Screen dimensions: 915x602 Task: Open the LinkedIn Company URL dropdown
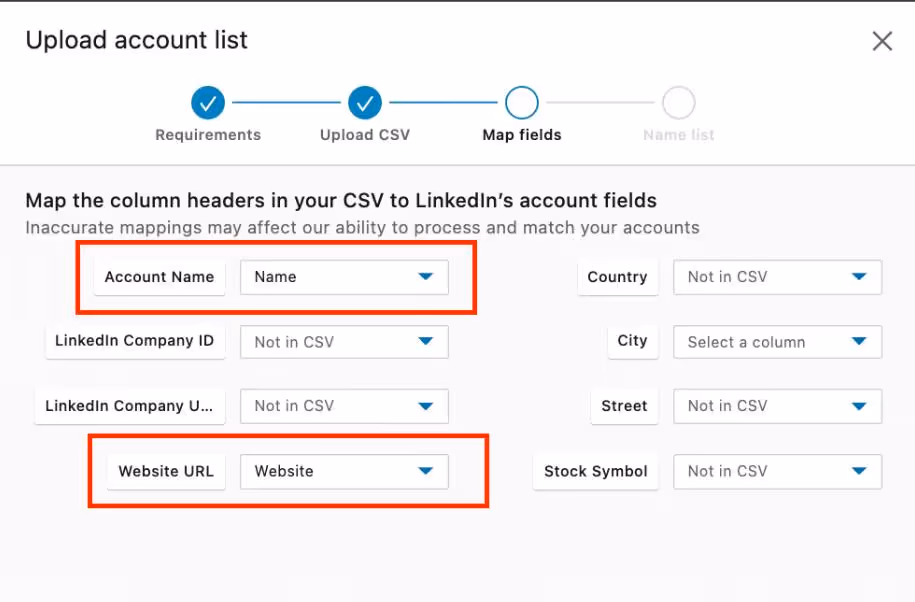click(344, 406)
